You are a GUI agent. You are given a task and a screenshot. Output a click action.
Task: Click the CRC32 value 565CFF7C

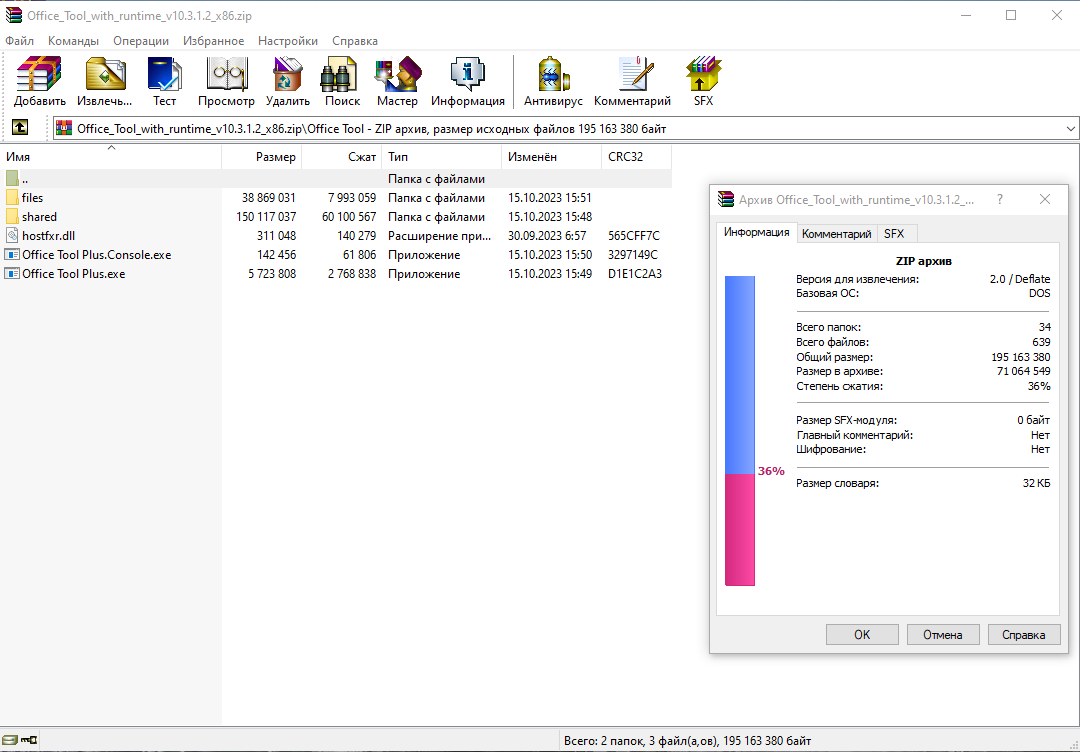[634, 236]
